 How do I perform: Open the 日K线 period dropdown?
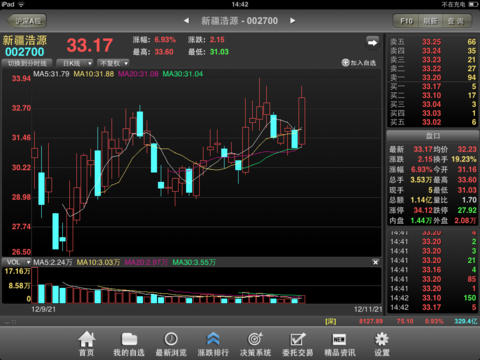click(x=74, y=63)
